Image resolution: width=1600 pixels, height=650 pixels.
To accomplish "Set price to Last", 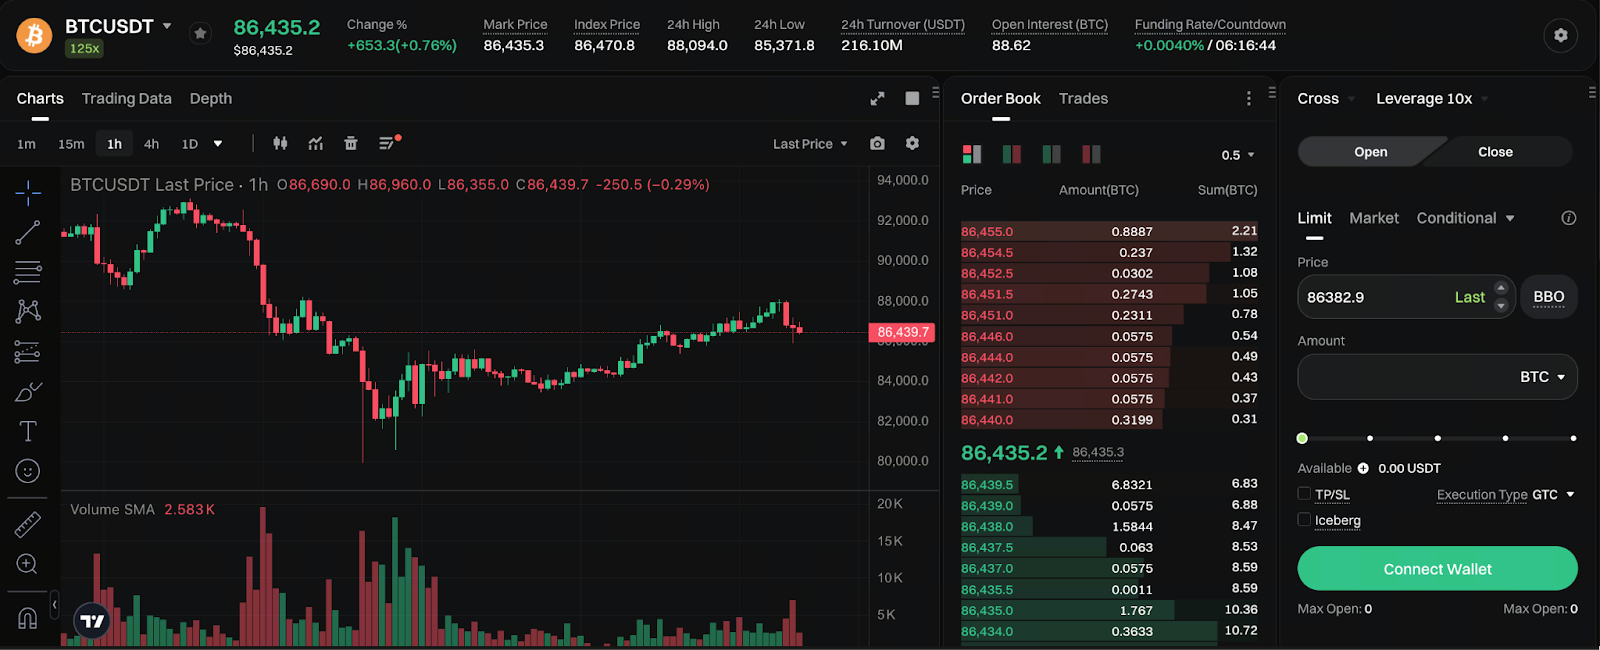I will tap(1469, 297).
